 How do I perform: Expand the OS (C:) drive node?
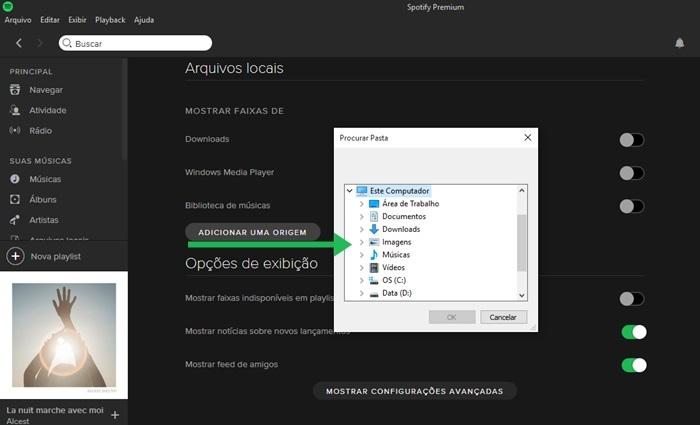362,280
